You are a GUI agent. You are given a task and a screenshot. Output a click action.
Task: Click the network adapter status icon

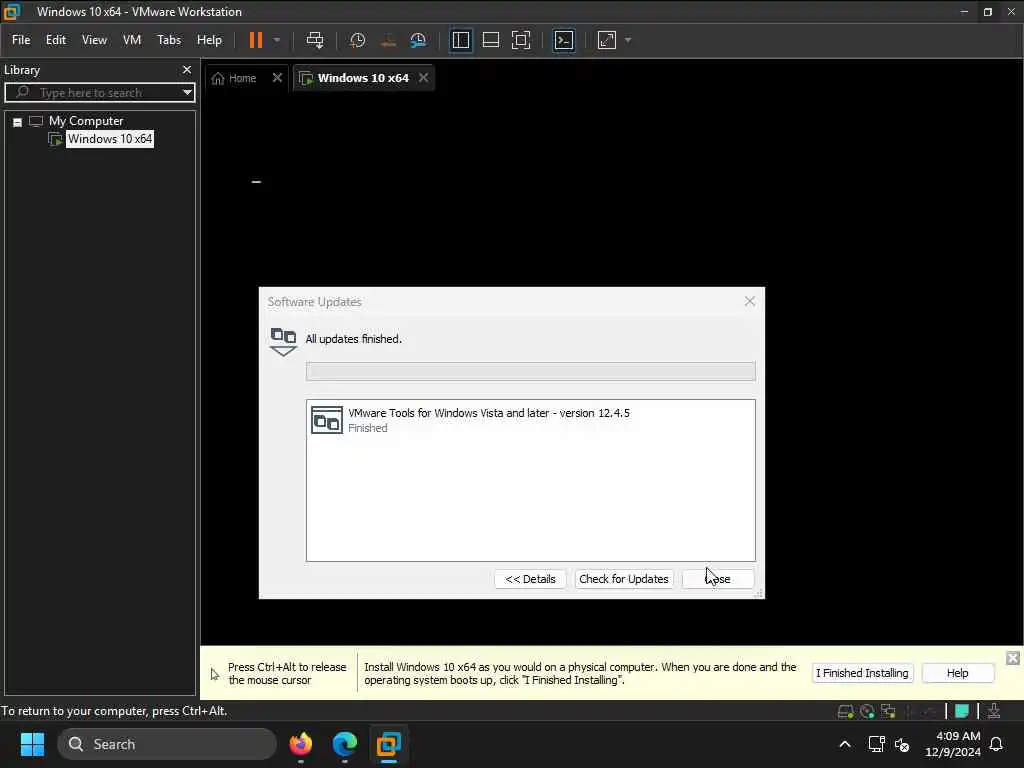pyautogui.click(x=888, y=712)
